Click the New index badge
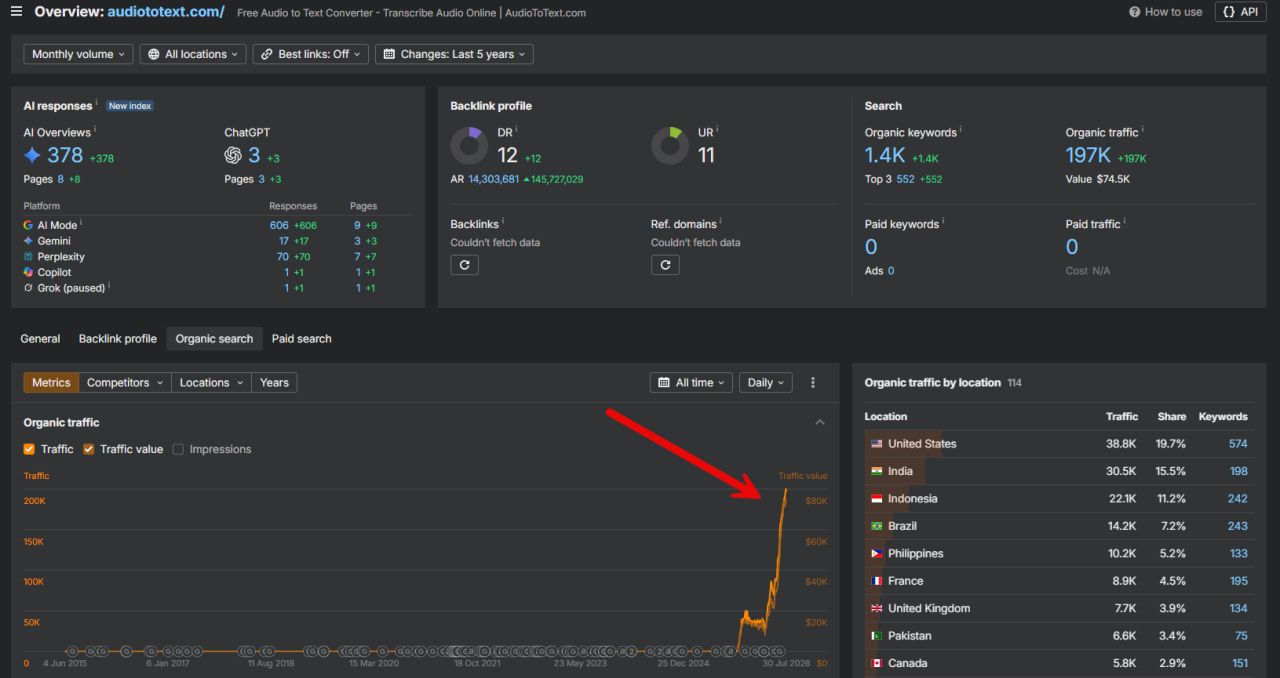The image size is (1280, 678). pos(130,106)
